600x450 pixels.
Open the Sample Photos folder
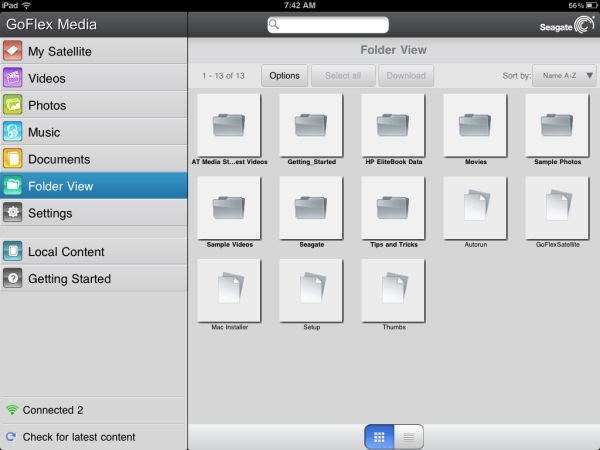[557, 125]
